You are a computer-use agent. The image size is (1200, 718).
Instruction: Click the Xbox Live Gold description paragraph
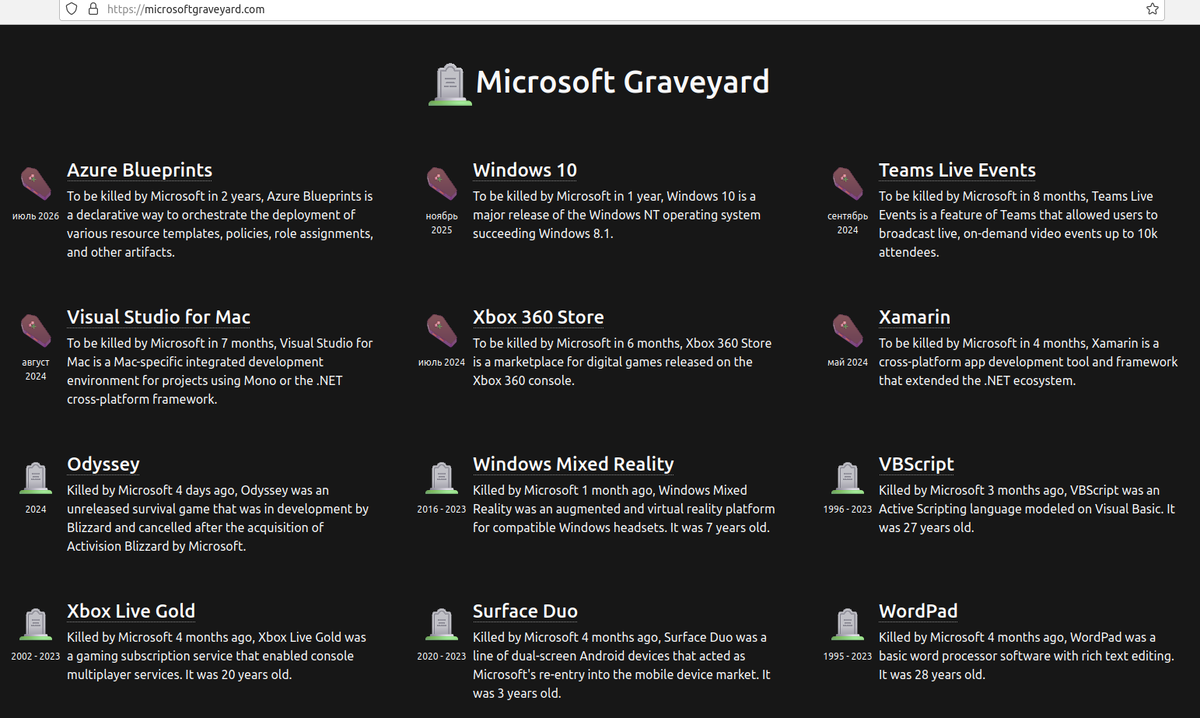(x=217, y=656)
